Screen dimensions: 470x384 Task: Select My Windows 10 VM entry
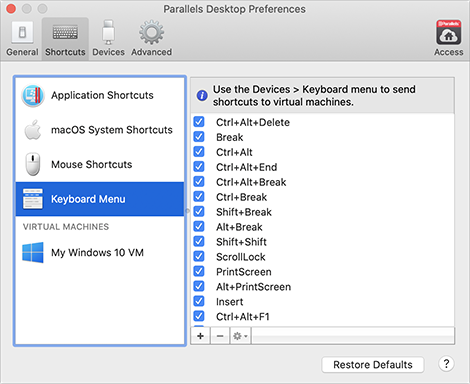tap(100, 253)
